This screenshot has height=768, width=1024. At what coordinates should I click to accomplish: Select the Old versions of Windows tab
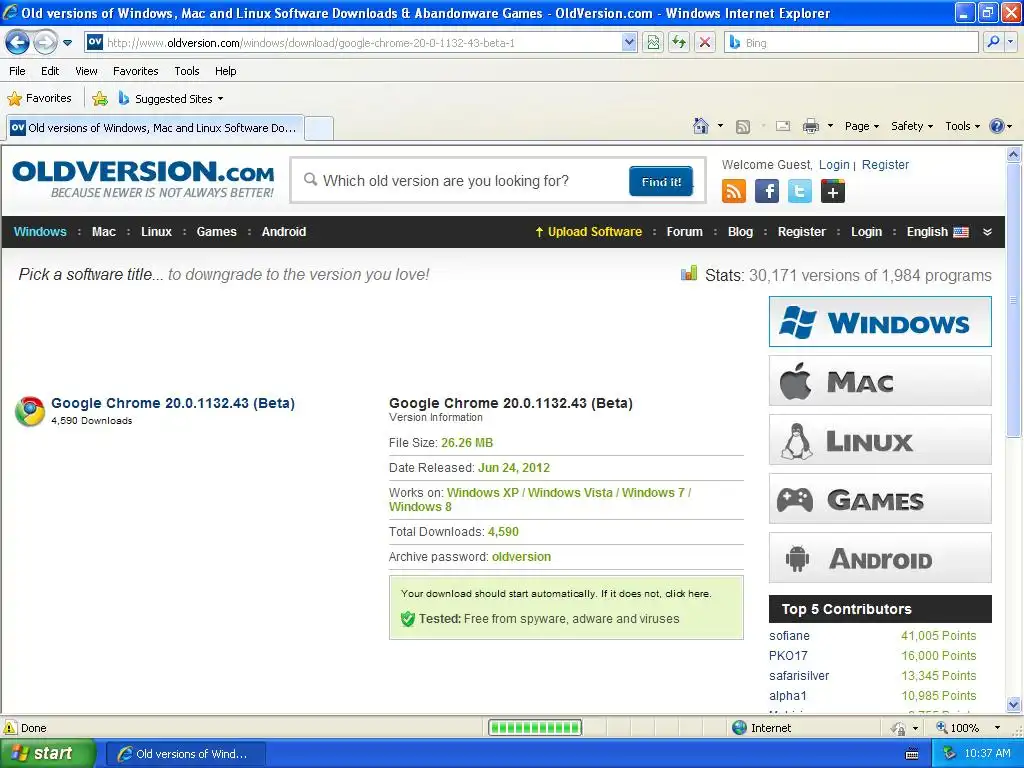pyautogui.click(x=155, y=128)
